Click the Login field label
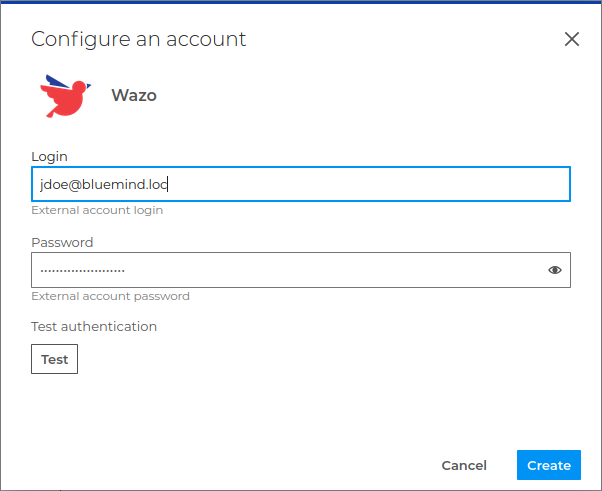 pyautogui.click(x=49, y=157)
